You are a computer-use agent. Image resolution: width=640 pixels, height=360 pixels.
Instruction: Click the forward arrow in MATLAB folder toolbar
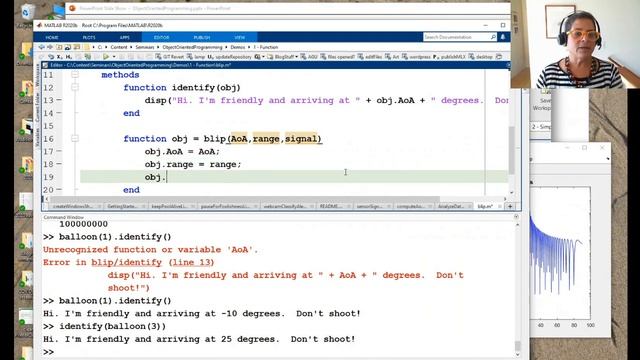pyautogui.click(x=50, y=47)
